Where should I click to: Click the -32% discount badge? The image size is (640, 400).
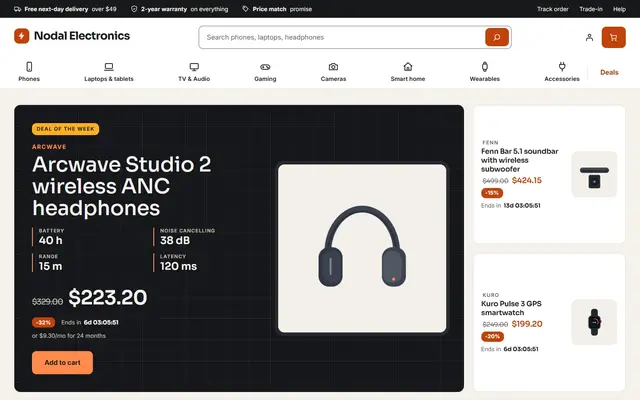coord(43,322)
